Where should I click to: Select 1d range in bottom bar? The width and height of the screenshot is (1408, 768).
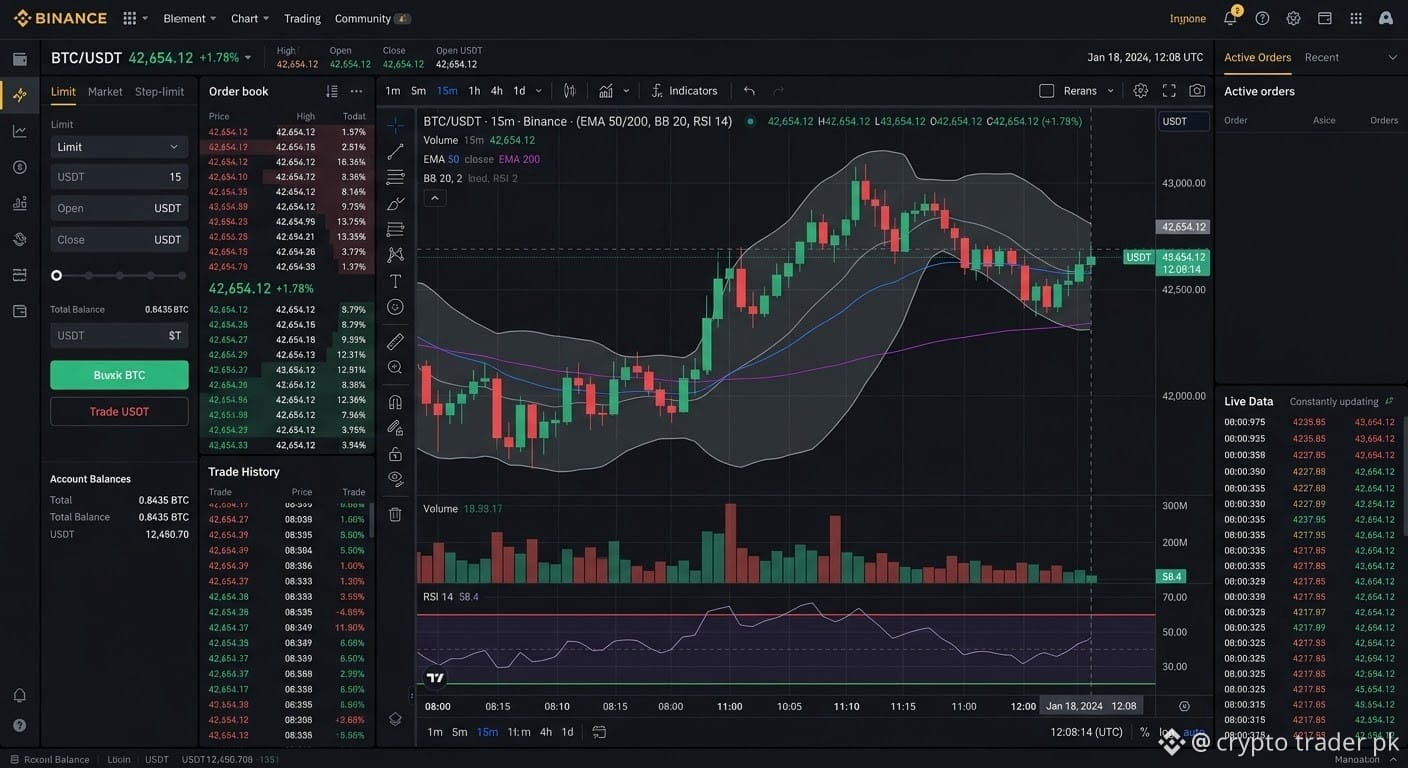point(567,732)
